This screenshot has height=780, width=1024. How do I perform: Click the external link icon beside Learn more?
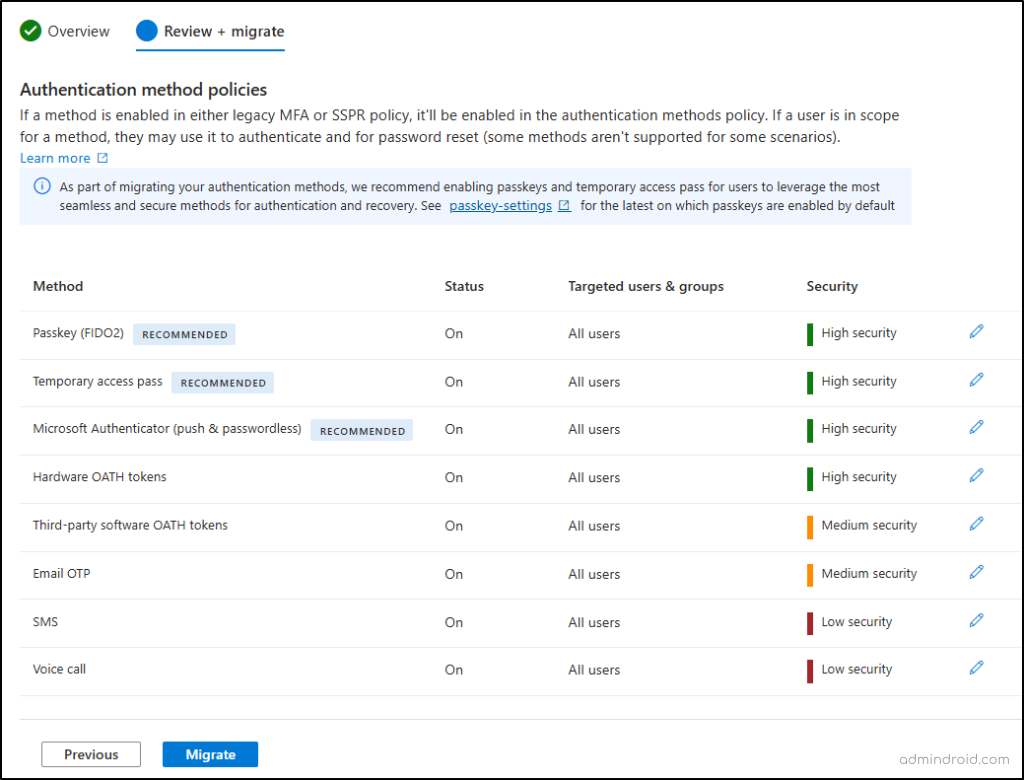click(x=103, y=158)
